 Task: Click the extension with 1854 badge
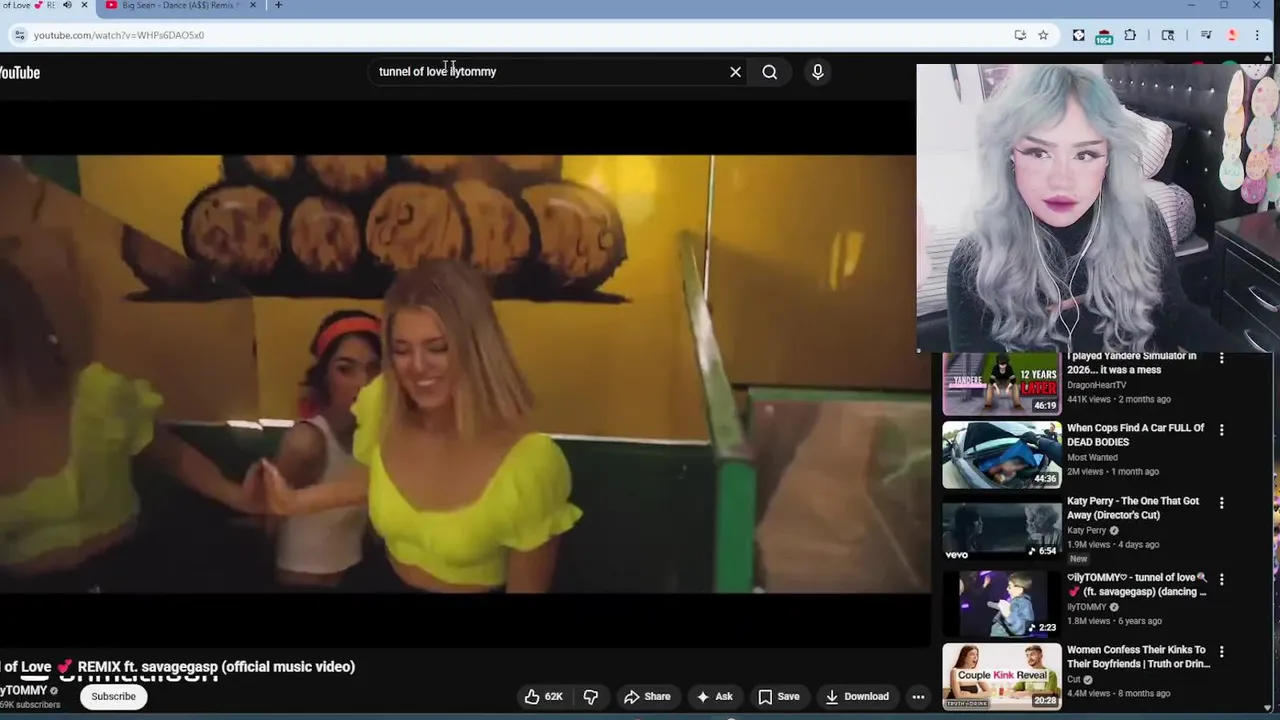1104,37
